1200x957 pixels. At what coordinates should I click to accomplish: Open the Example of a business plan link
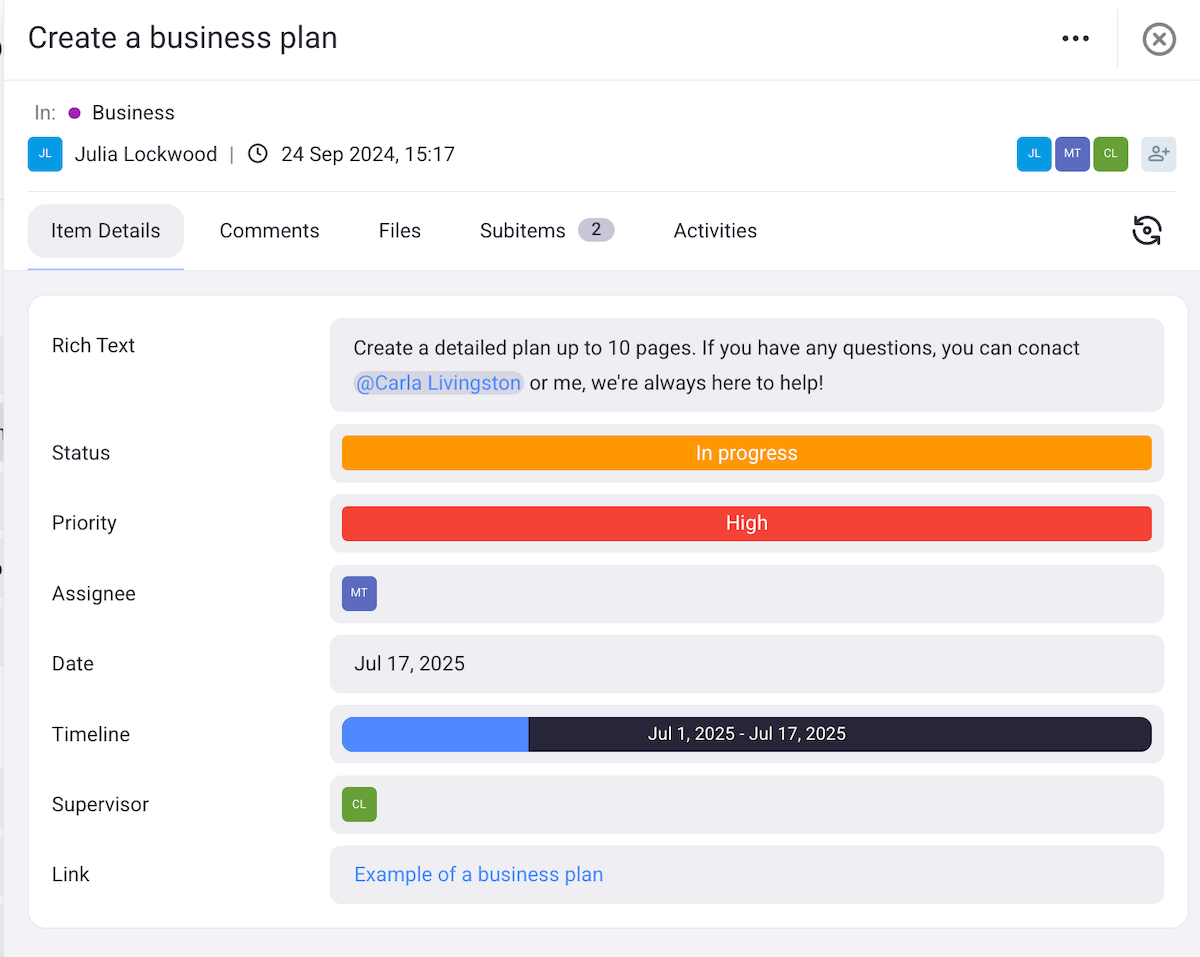pyautogui.click(x=478, y=874)
